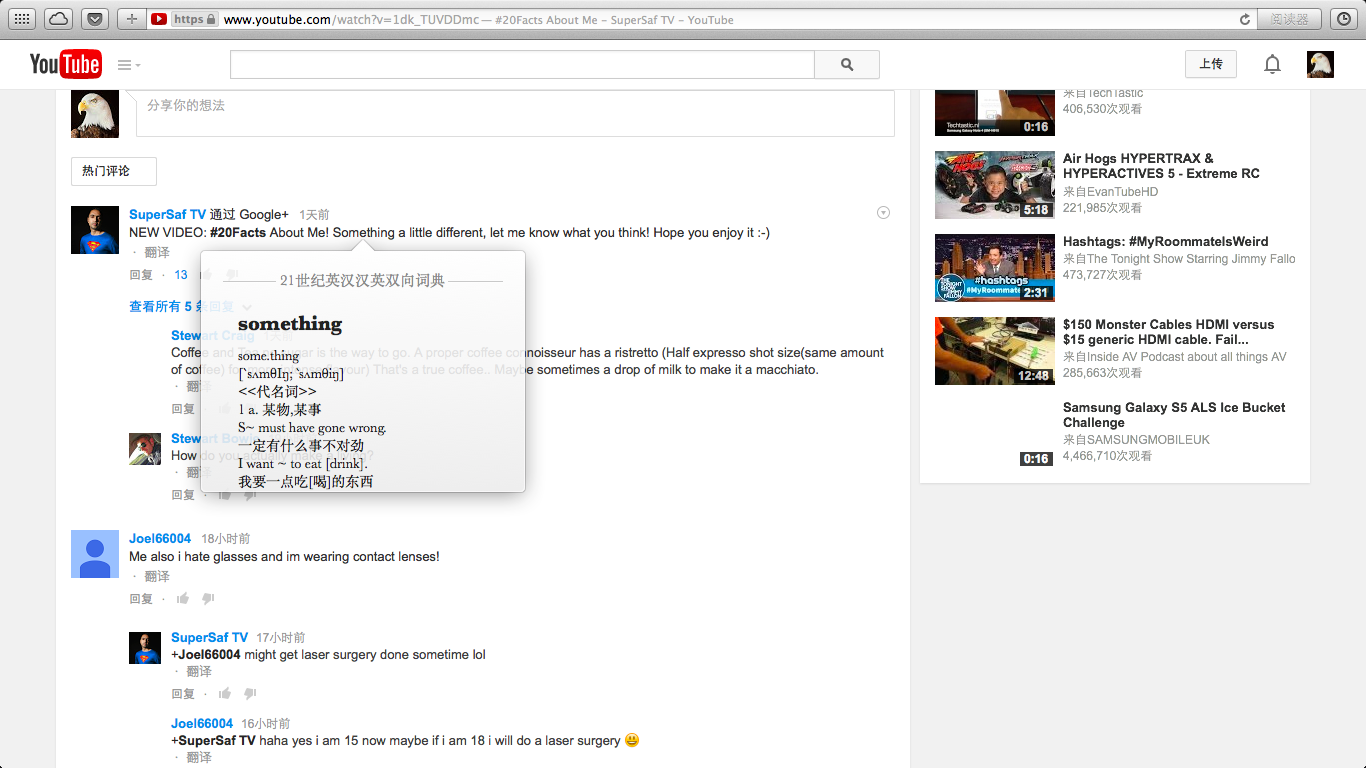Open SuperSaf TV channel from #20Facts comment
The height and width of the screenshot is (768, 1366).
167,214
